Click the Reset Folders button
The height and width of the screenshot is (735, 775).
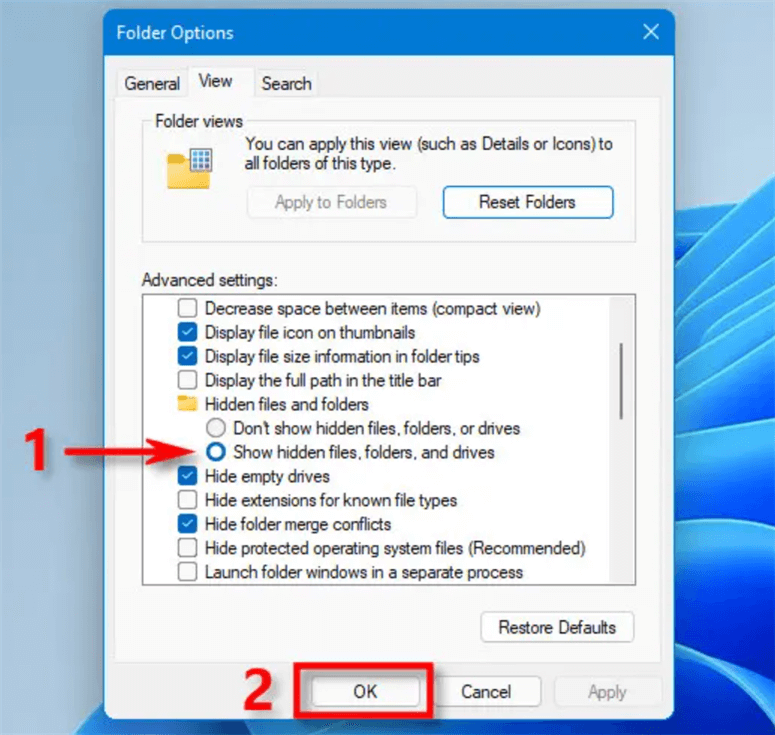pos(528,202)
